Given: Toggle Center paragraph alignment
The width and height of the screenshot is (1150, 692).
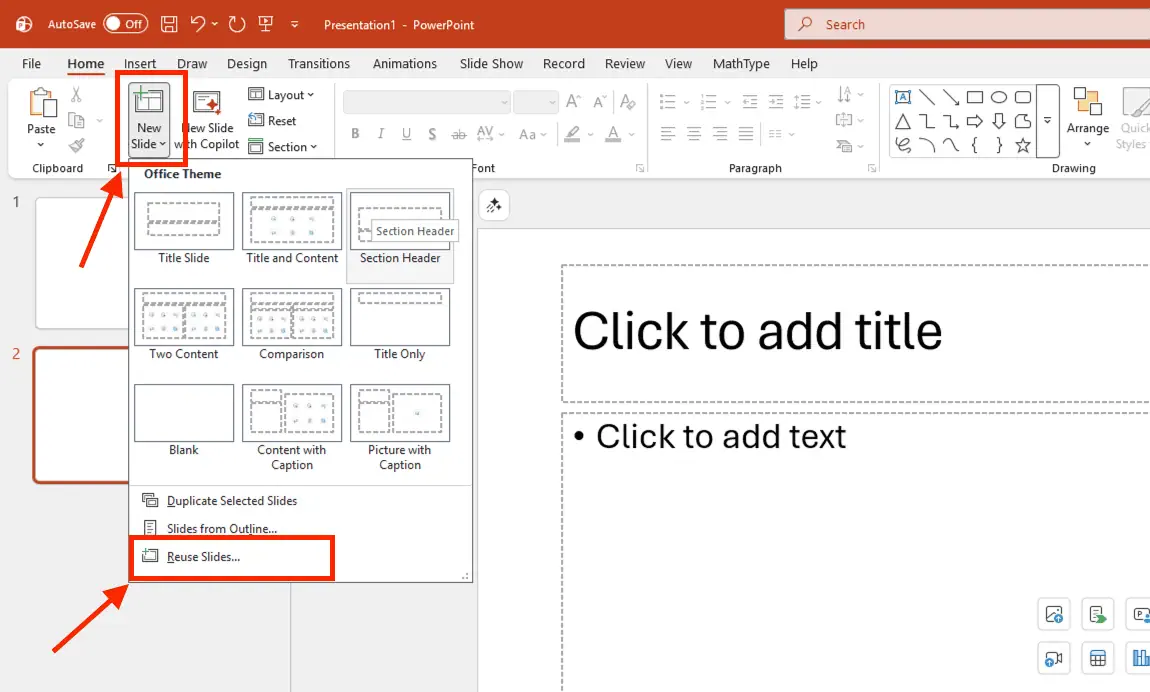Looking at the screenshot, I should pyautogui.click(x=694, y=133).
